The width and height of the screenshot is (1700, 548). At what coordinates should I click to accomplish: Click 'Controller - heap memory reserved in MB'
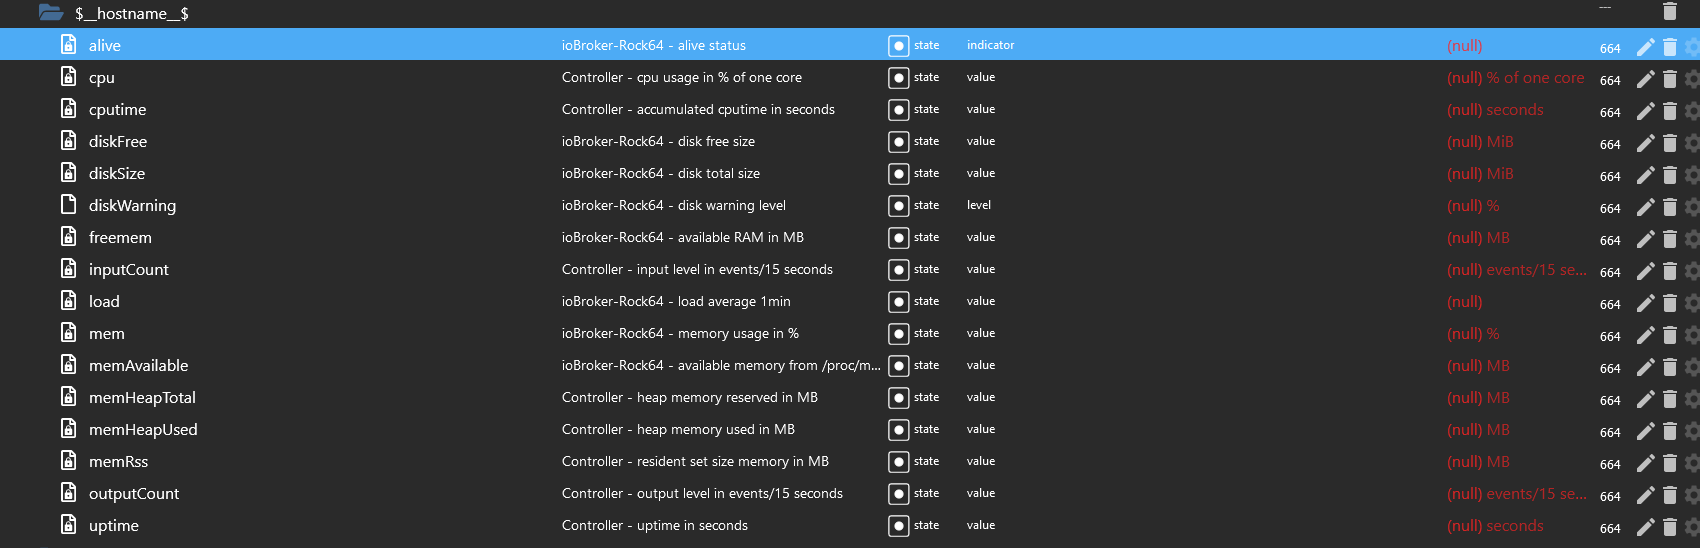pos(689,397)
